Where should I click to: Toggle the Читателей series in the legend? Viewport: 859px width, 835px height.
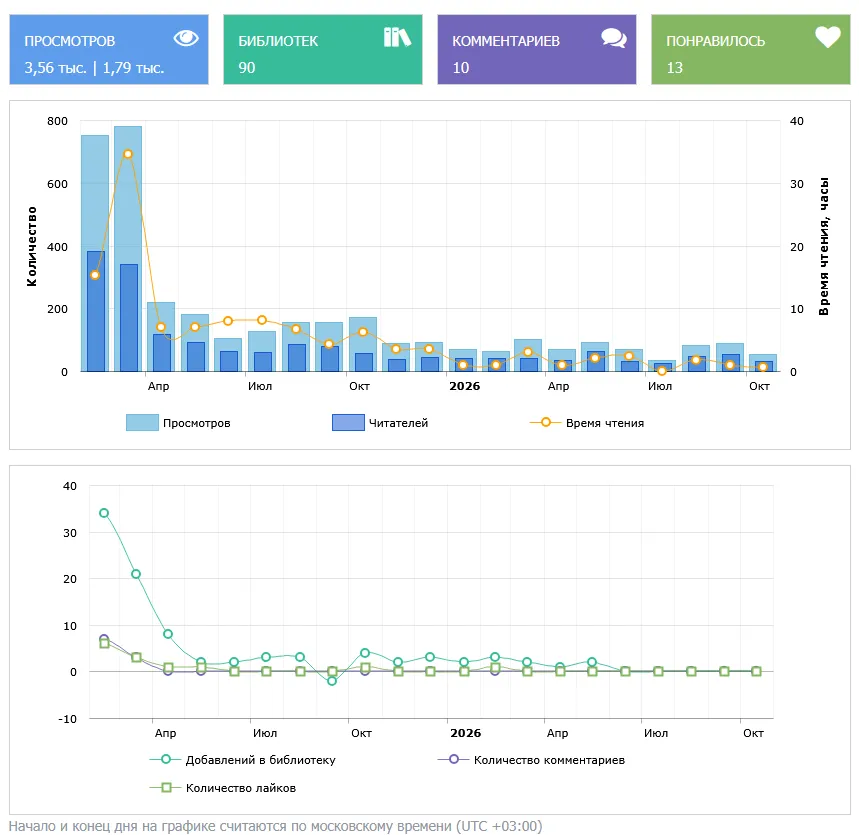point(380,422)
